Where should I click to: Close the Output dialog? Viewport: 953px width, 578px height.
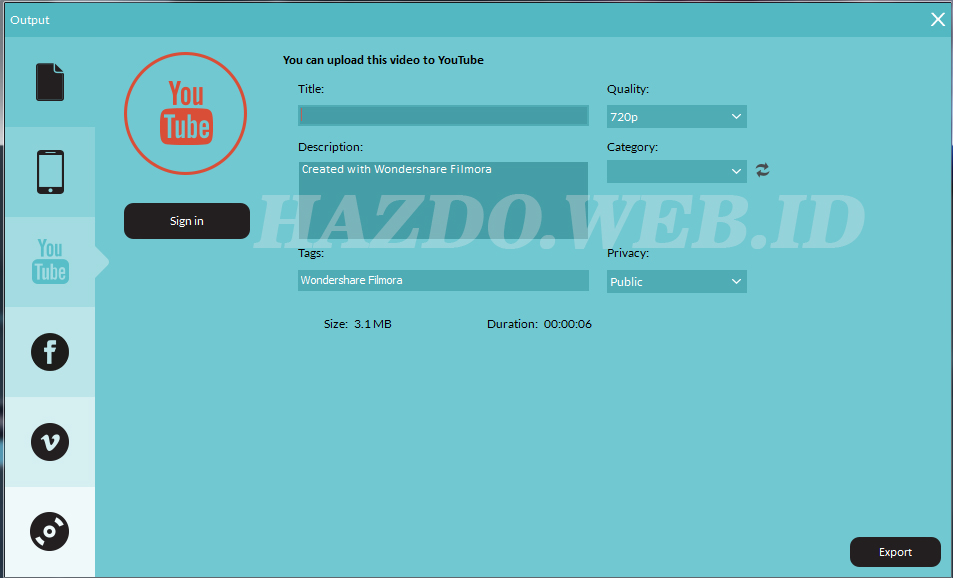937,19
